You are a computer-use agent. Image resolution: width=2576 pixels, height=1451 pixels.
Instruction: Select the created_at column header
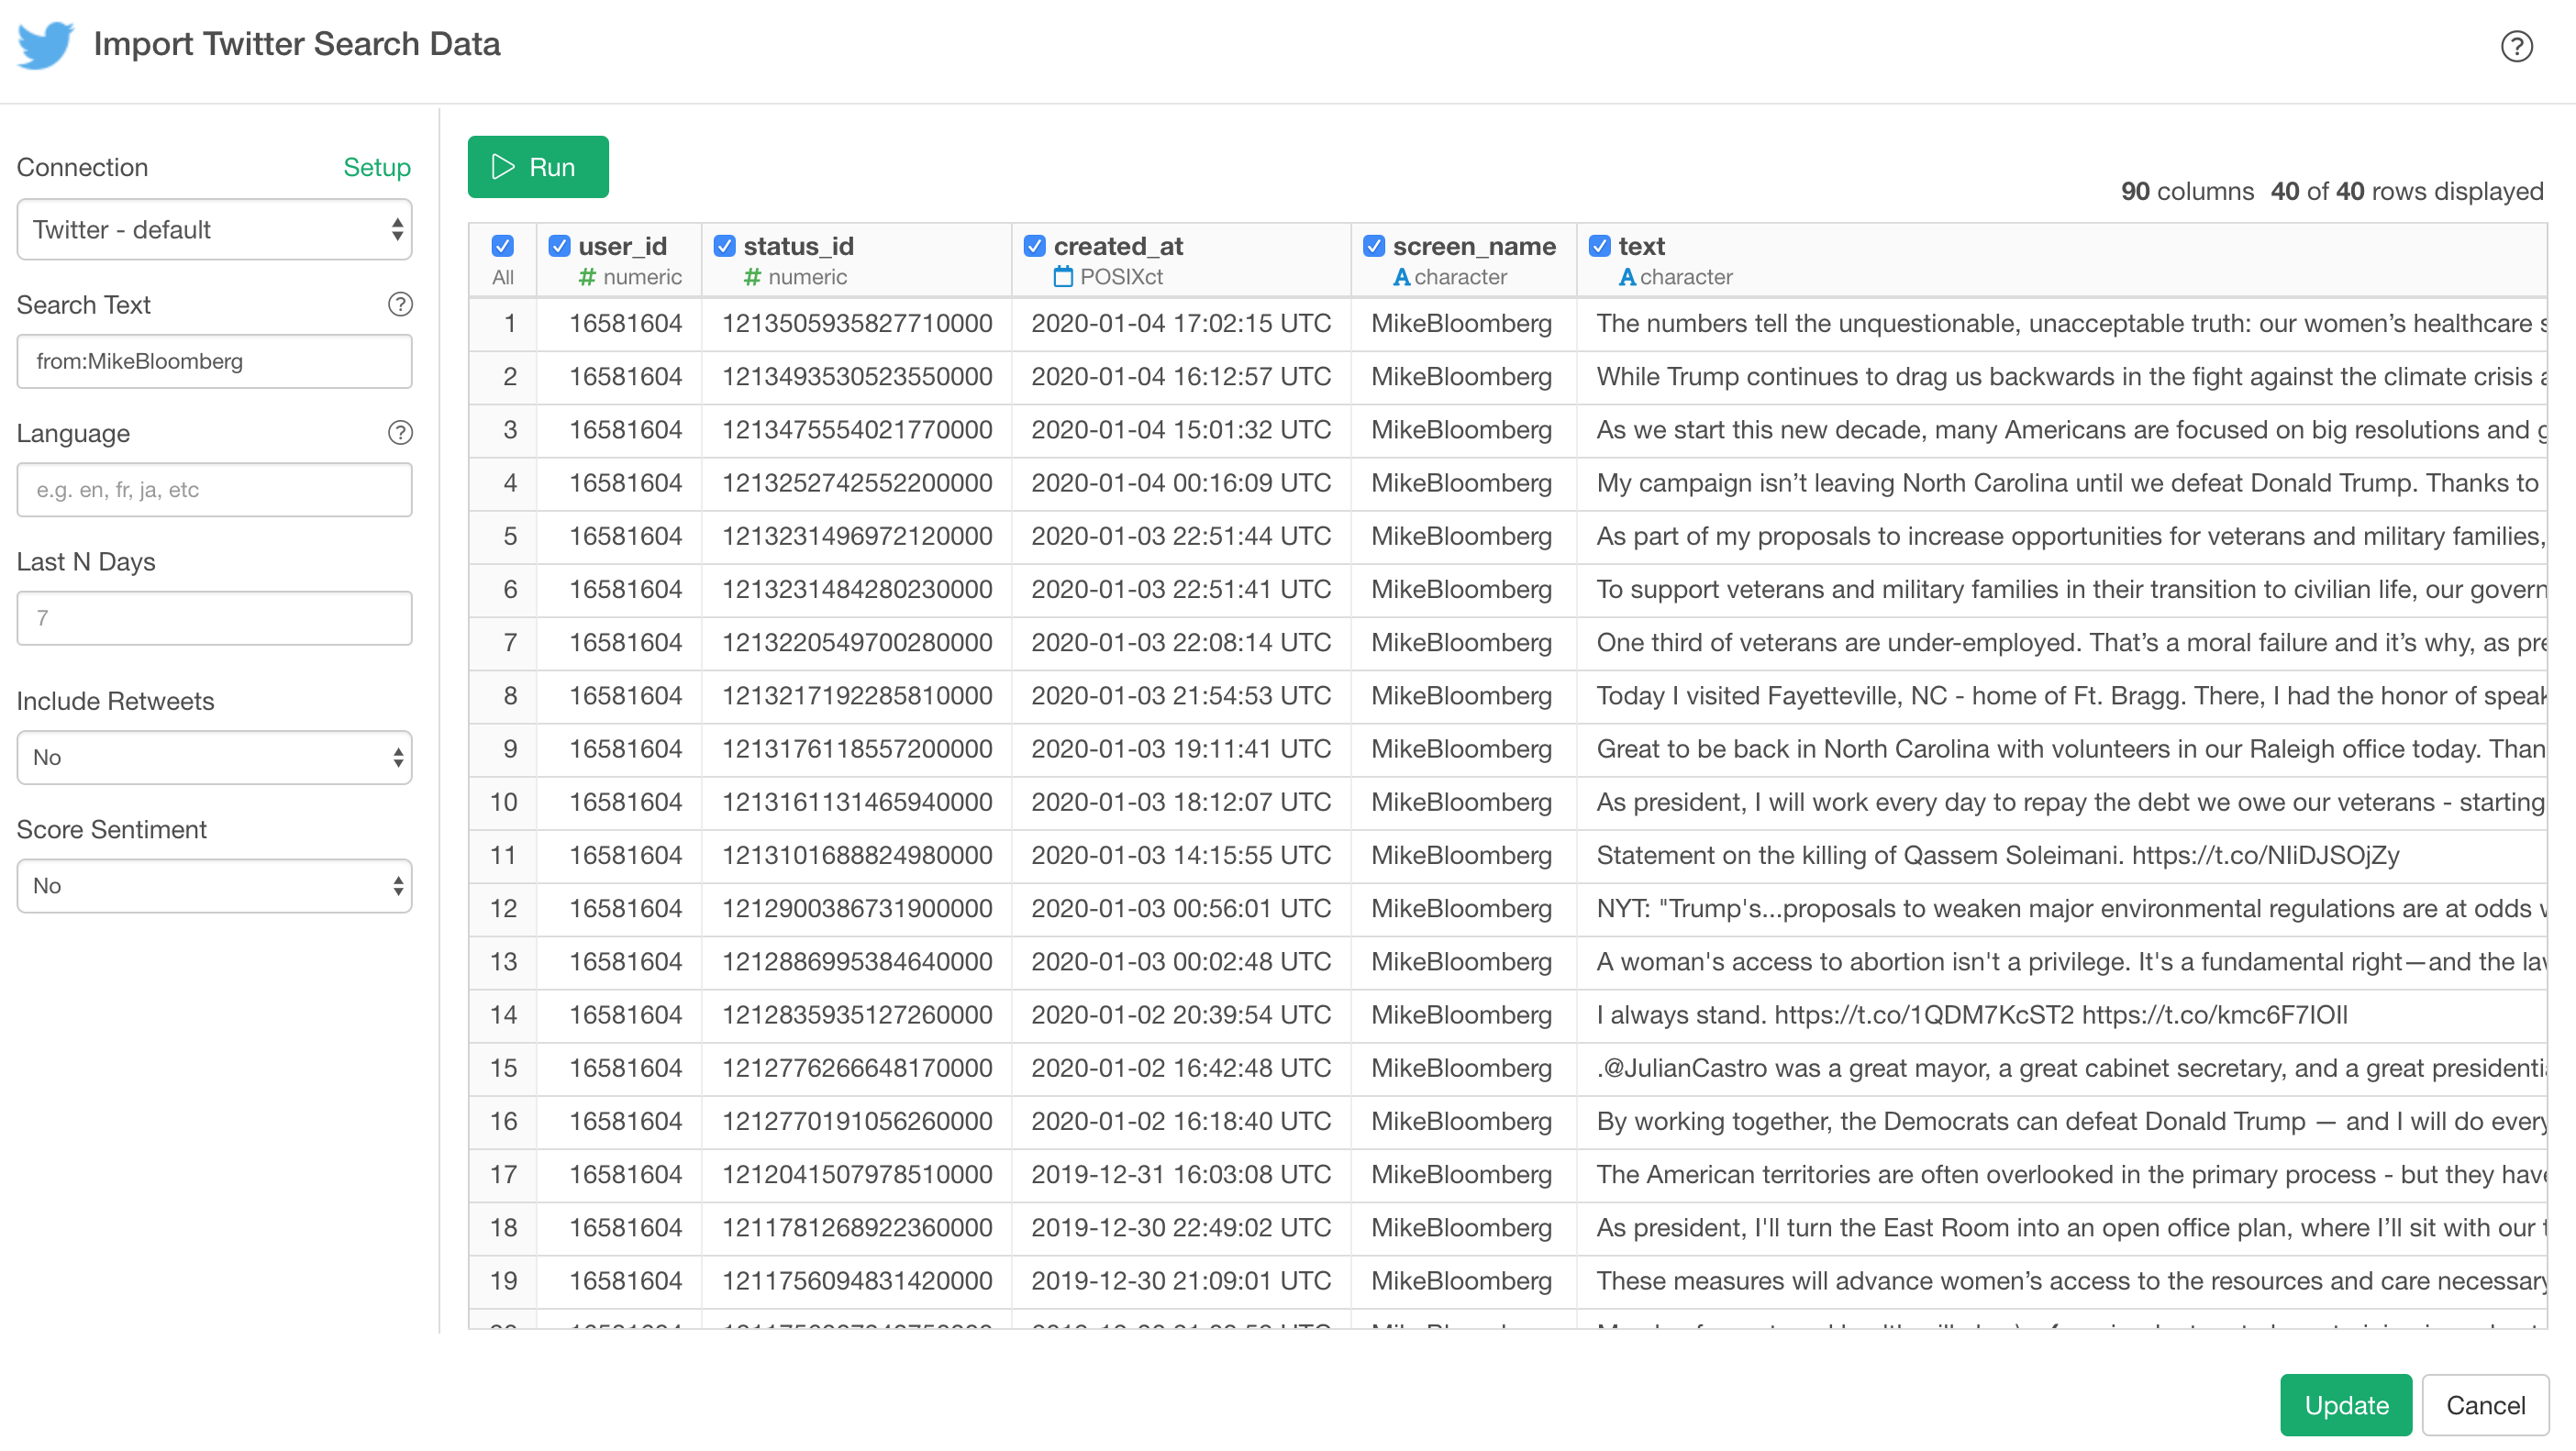coord(1120,245)
